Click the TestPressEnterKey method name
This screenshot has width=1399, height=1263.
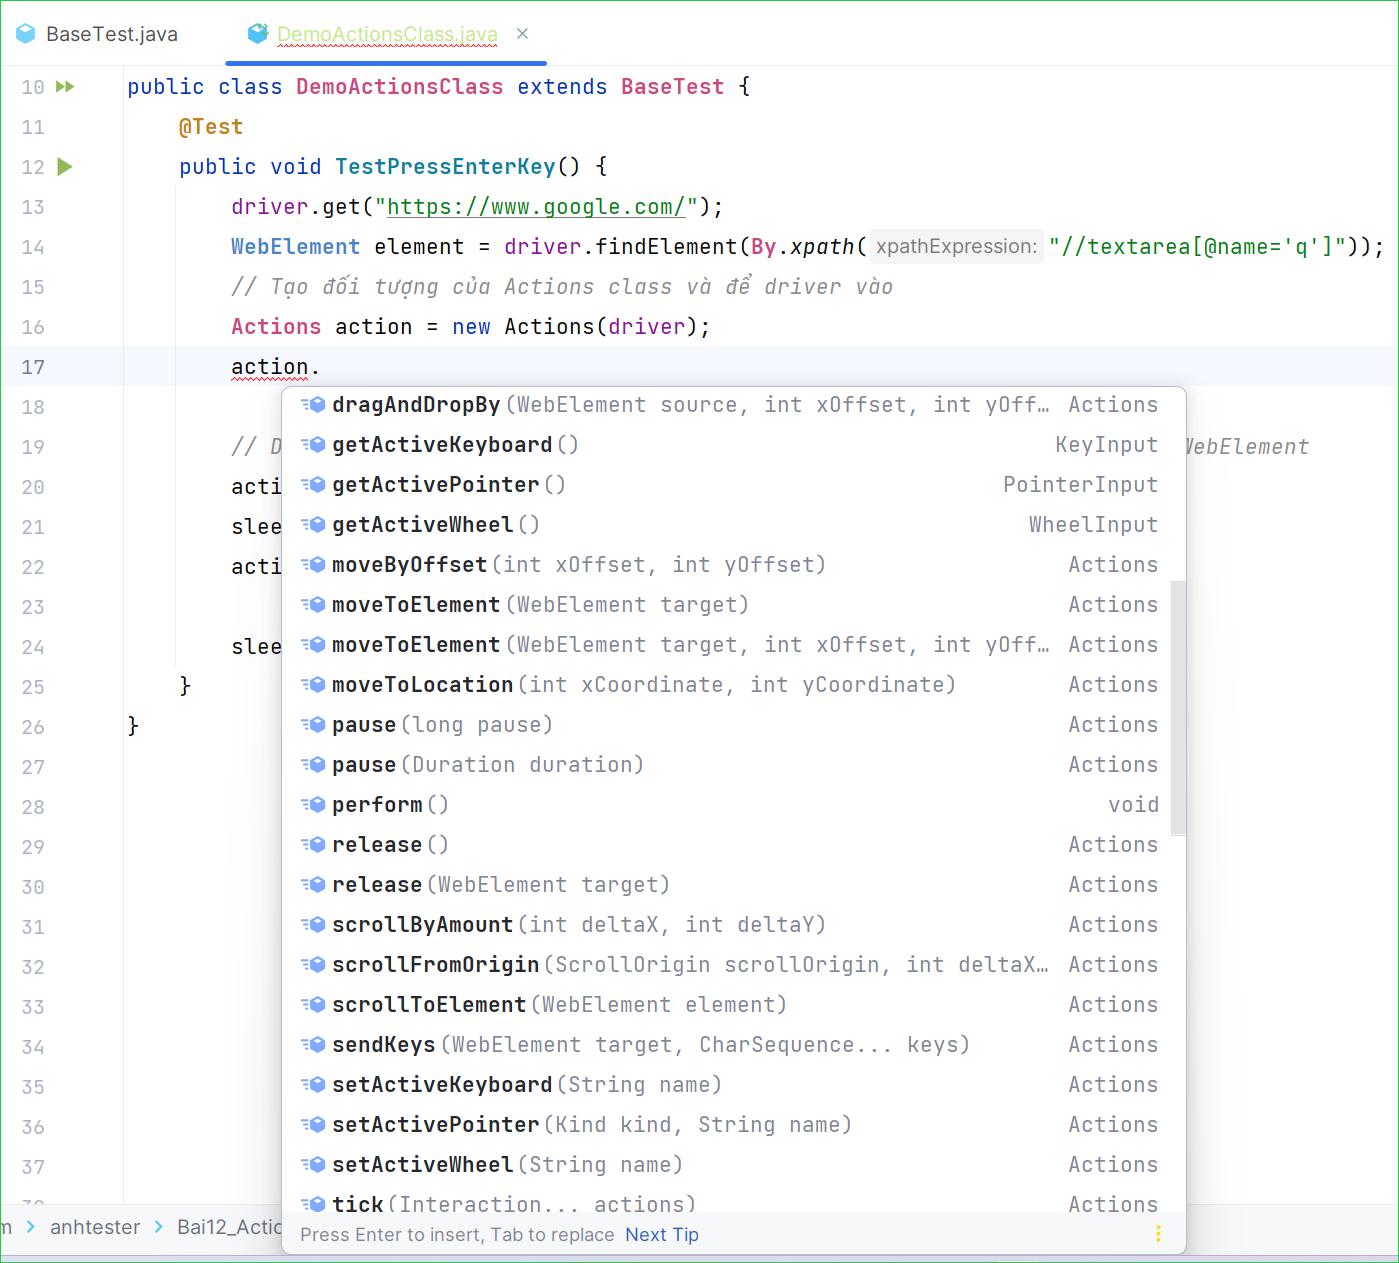(445, 167)
